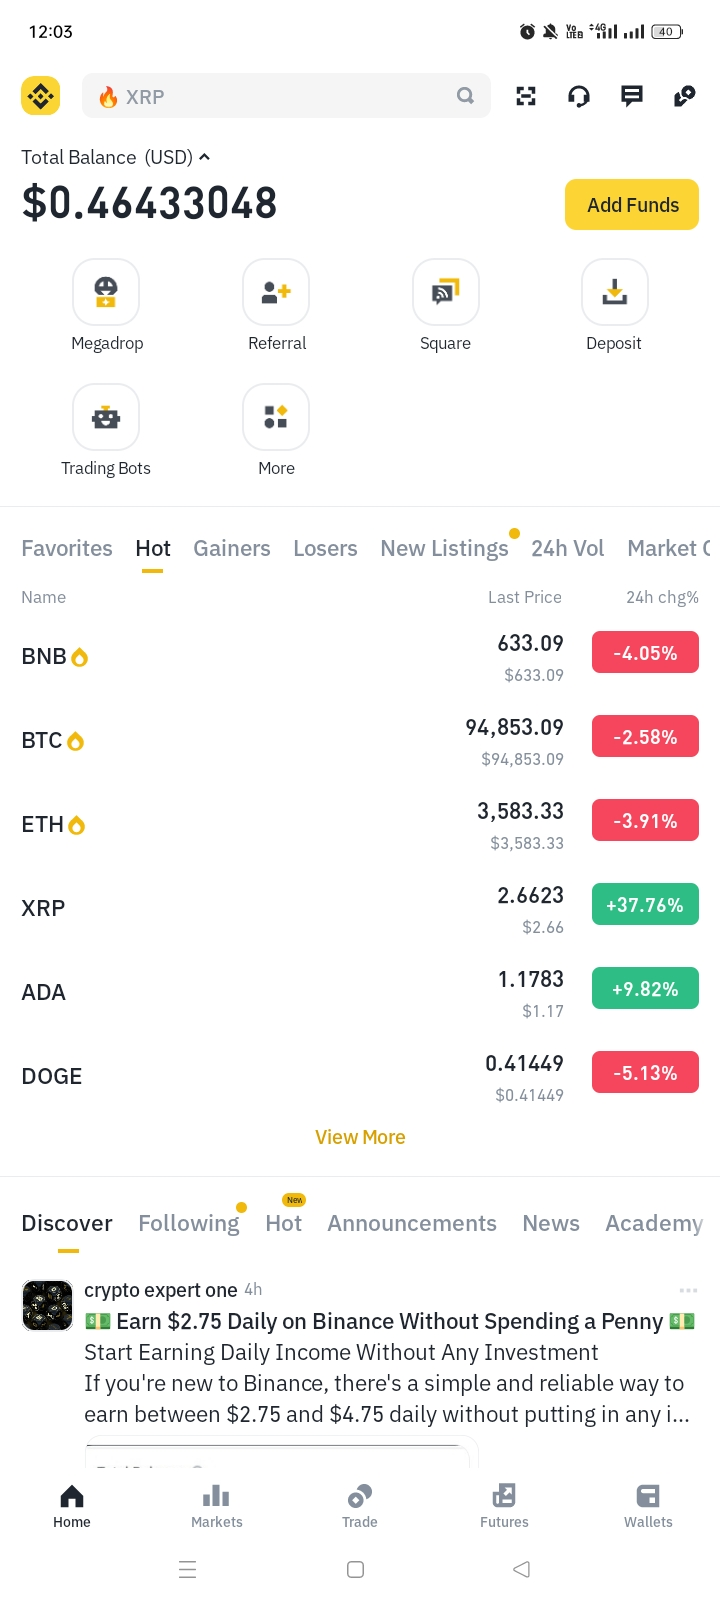Tap the View More link
Image resolution: width=720 pixels, height=1600 pixels.
click(x=360, y=1137)
